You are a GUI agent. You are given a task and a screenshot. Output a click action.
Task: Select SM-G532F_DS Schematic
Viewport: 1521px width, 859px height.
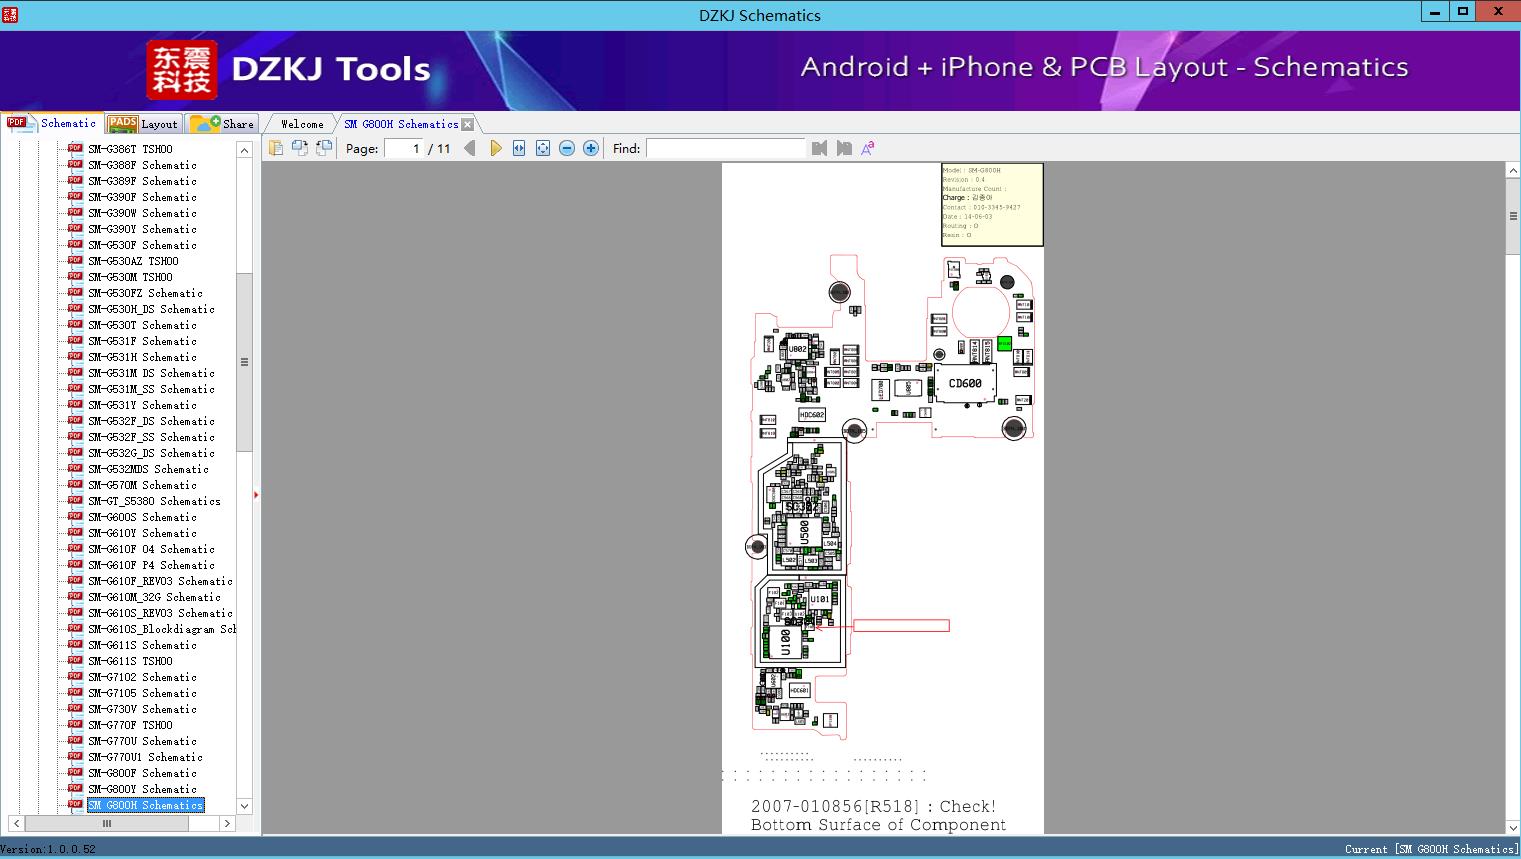(151, 421)
